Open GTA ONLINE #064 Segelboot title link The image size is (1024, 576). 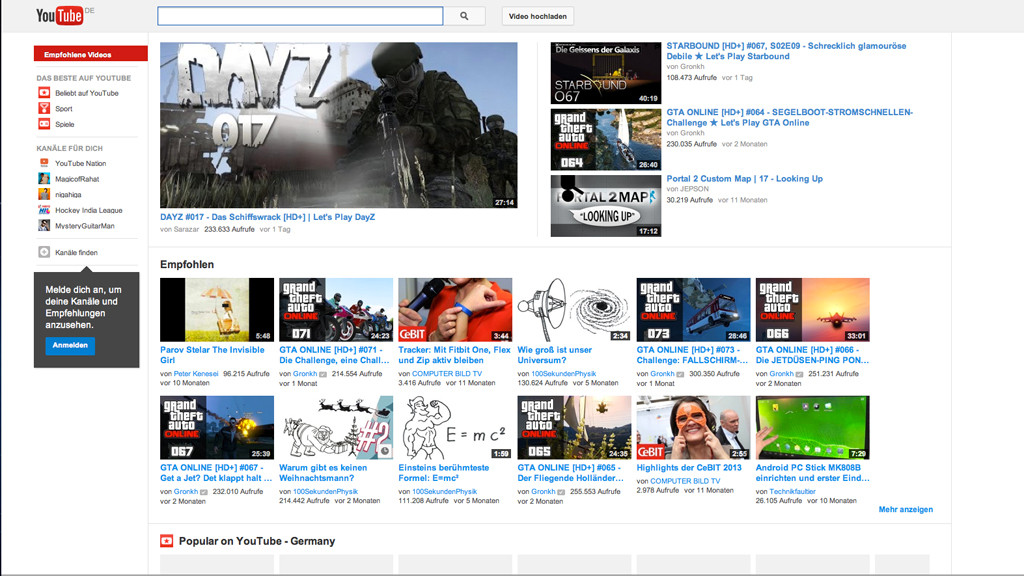tap(790, 118)
